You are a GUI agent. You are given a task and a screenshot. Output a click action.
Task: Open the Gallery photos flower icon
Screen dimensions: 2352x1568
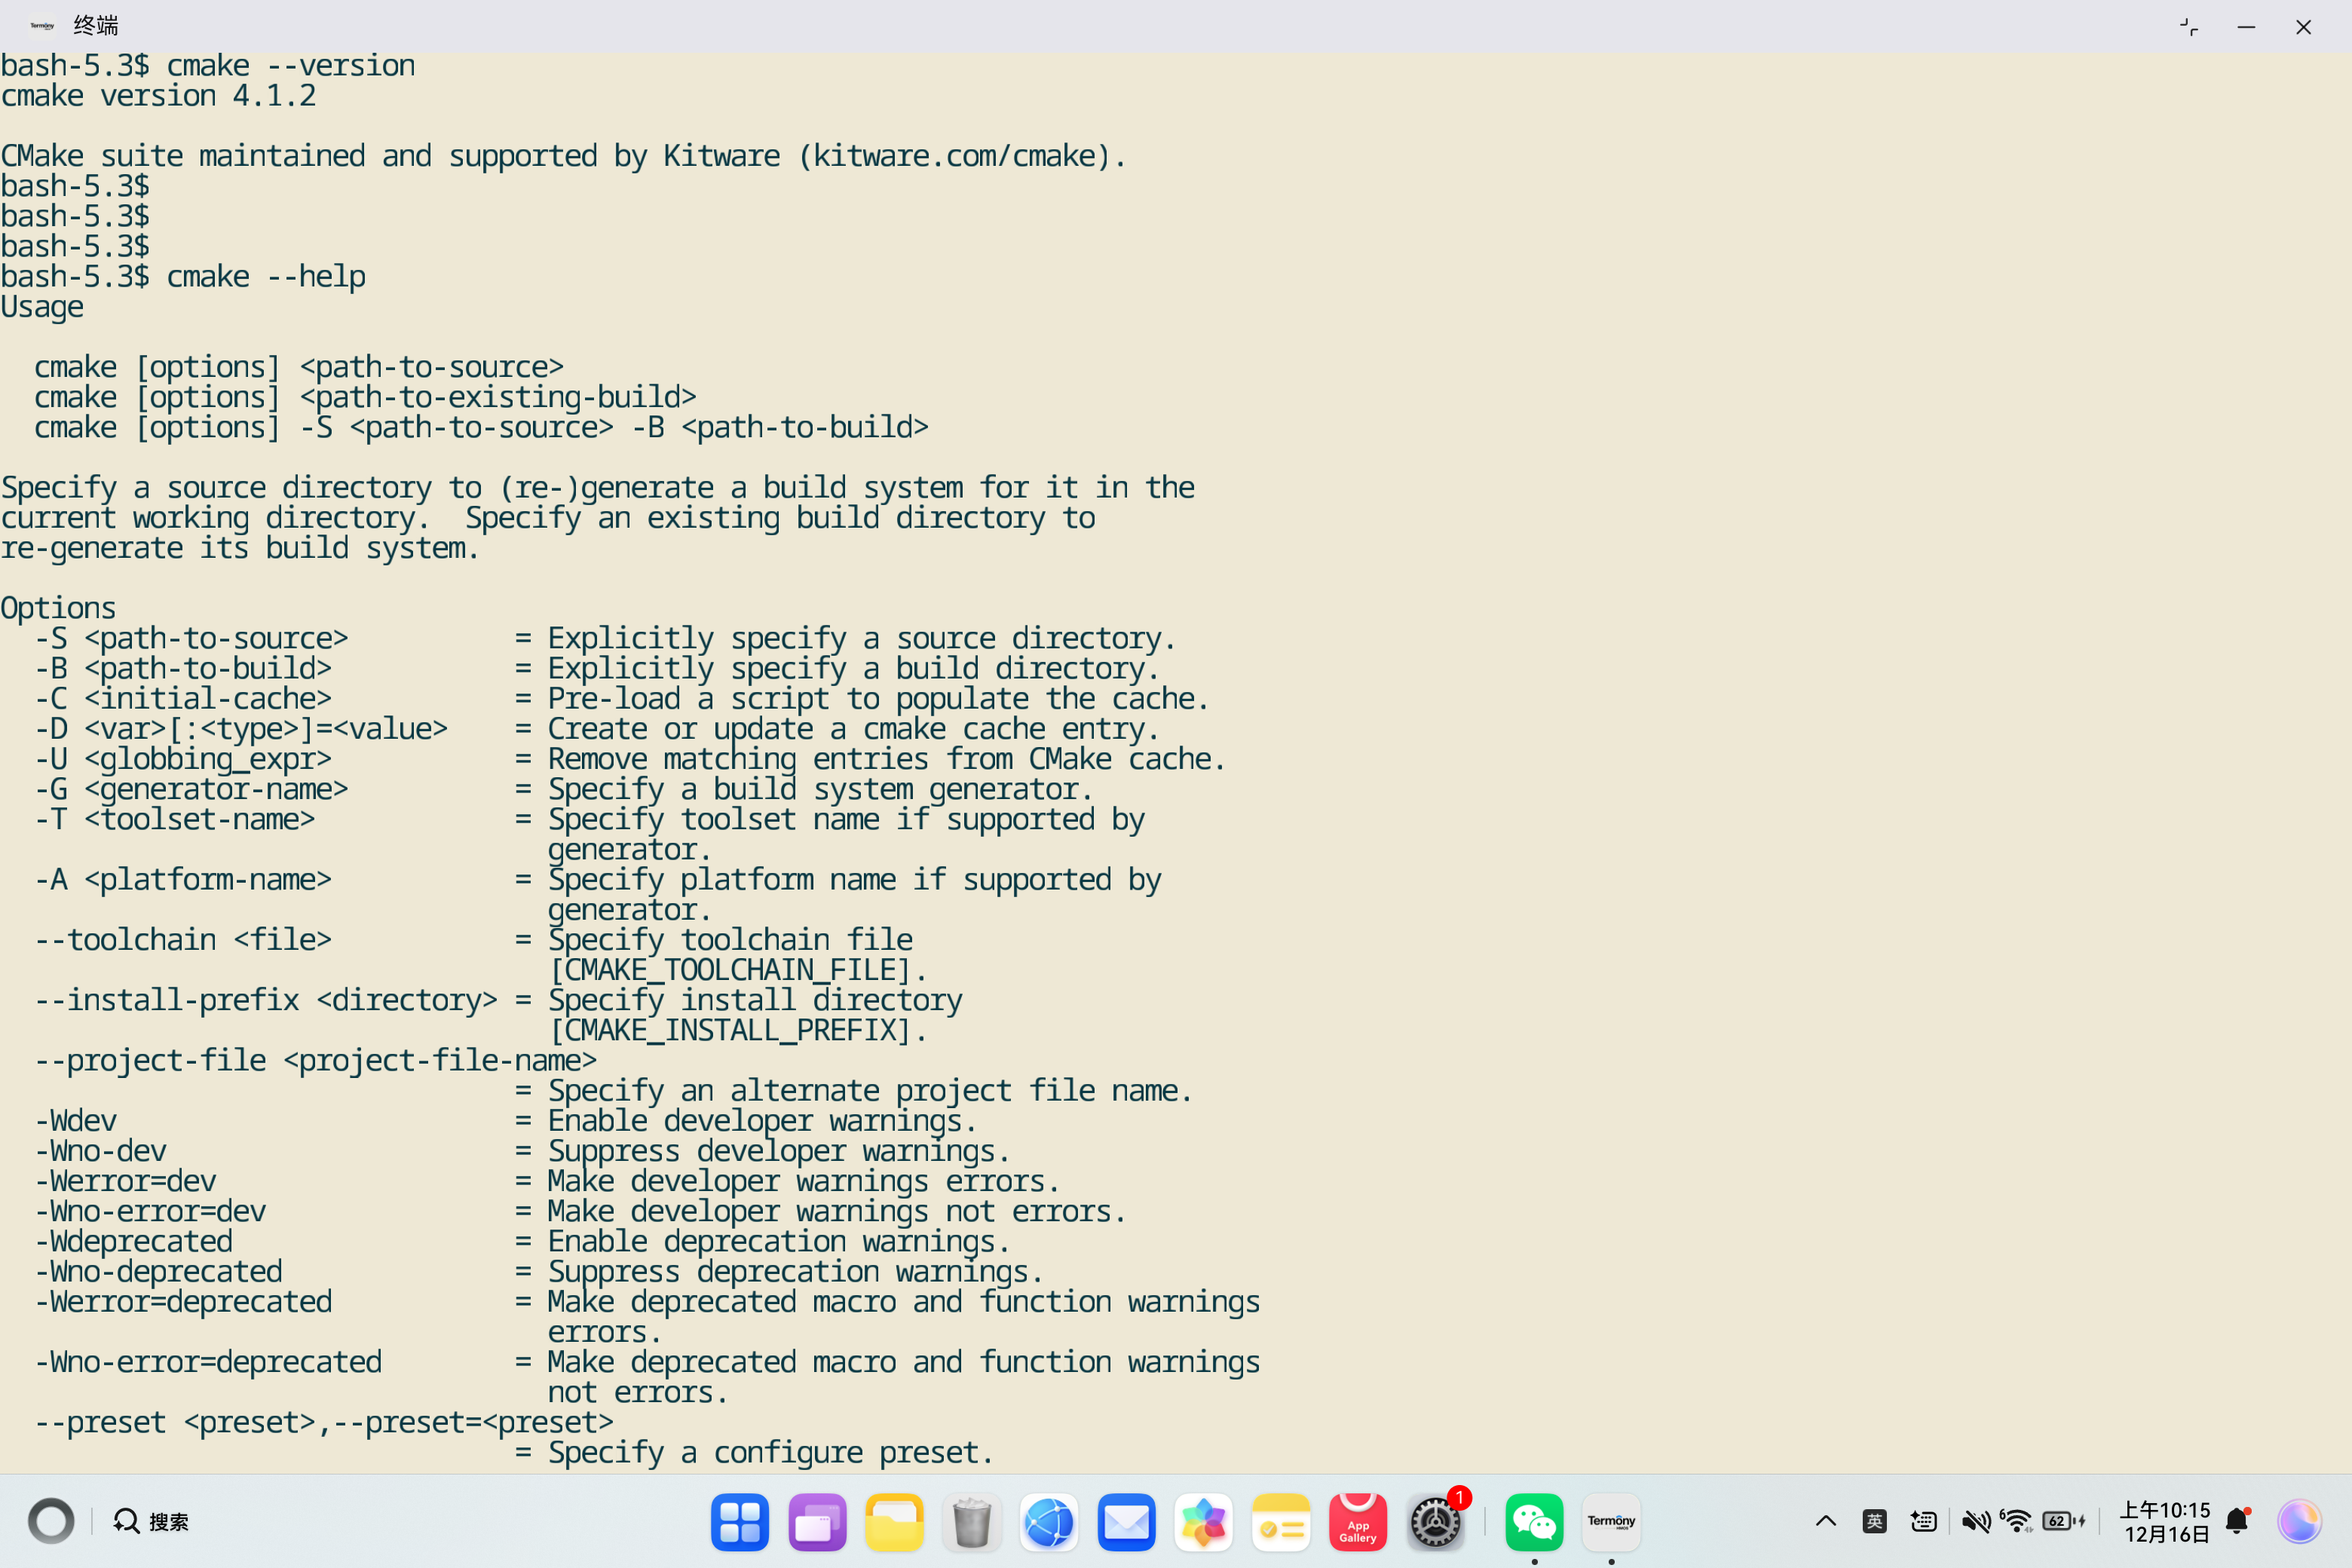[1203, 1522]
